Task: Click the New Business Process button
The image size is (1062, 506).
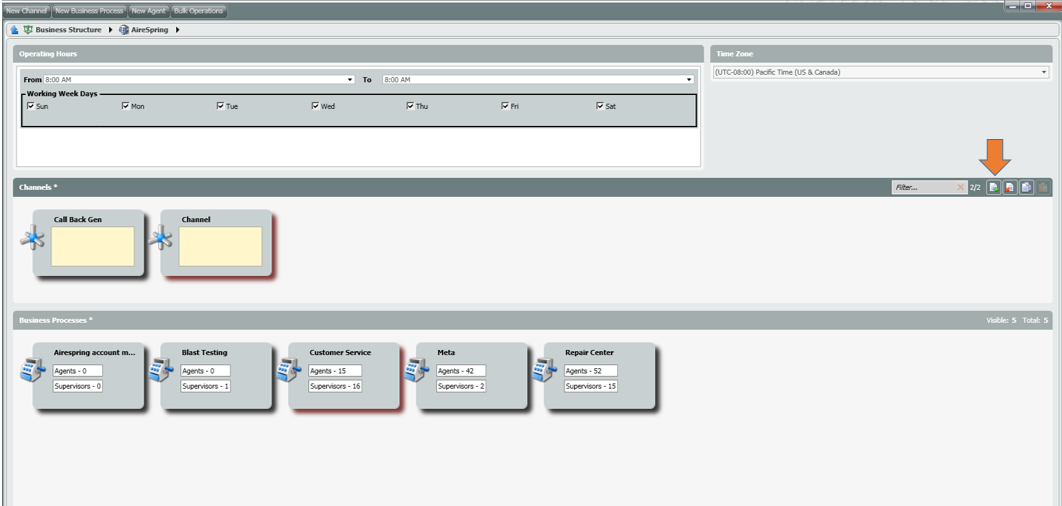Action: (x=89, y=11)
